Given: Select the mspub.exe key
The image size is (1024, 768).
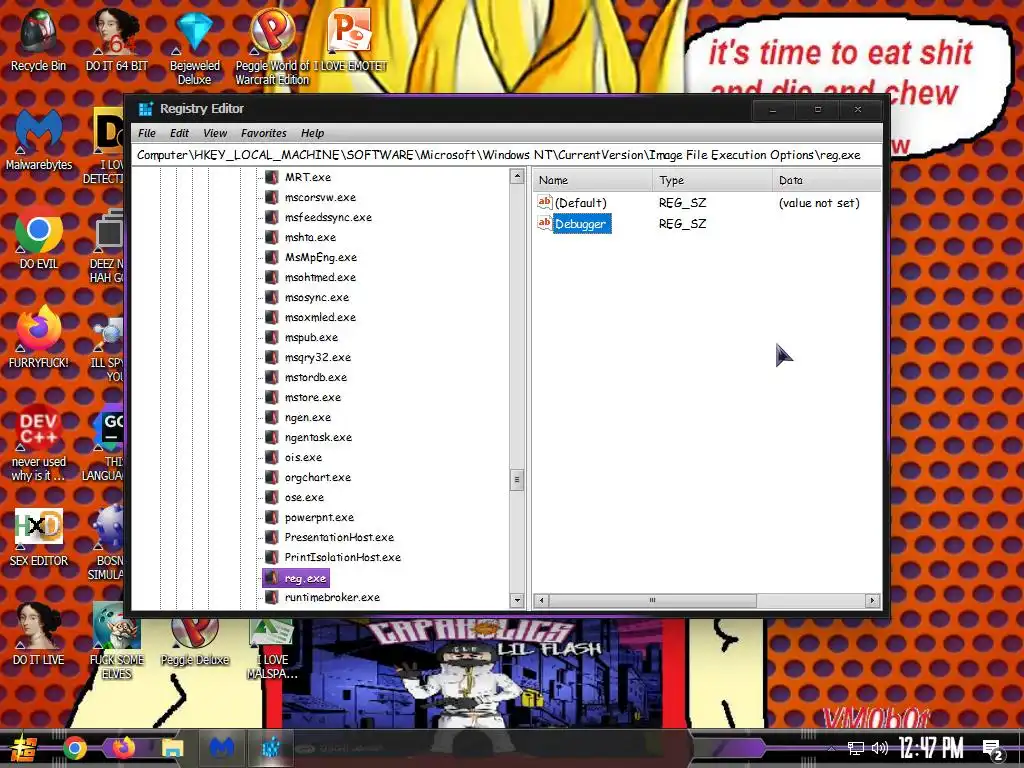Looking at the screenshot, I should pyautogui.click(x=311, y=338).
